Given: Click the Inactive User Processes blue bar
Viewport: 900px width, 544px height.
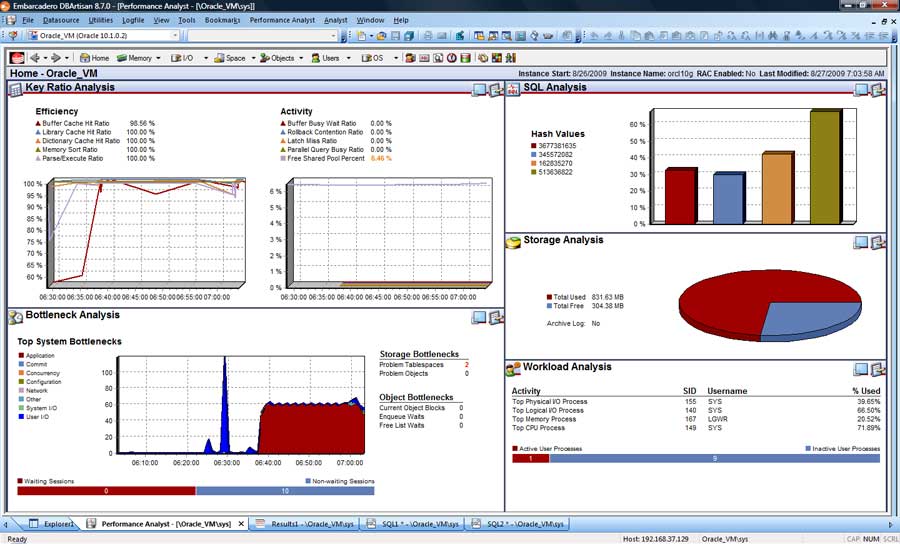Looking at the screenshot, I should click(x=715, y=458).
